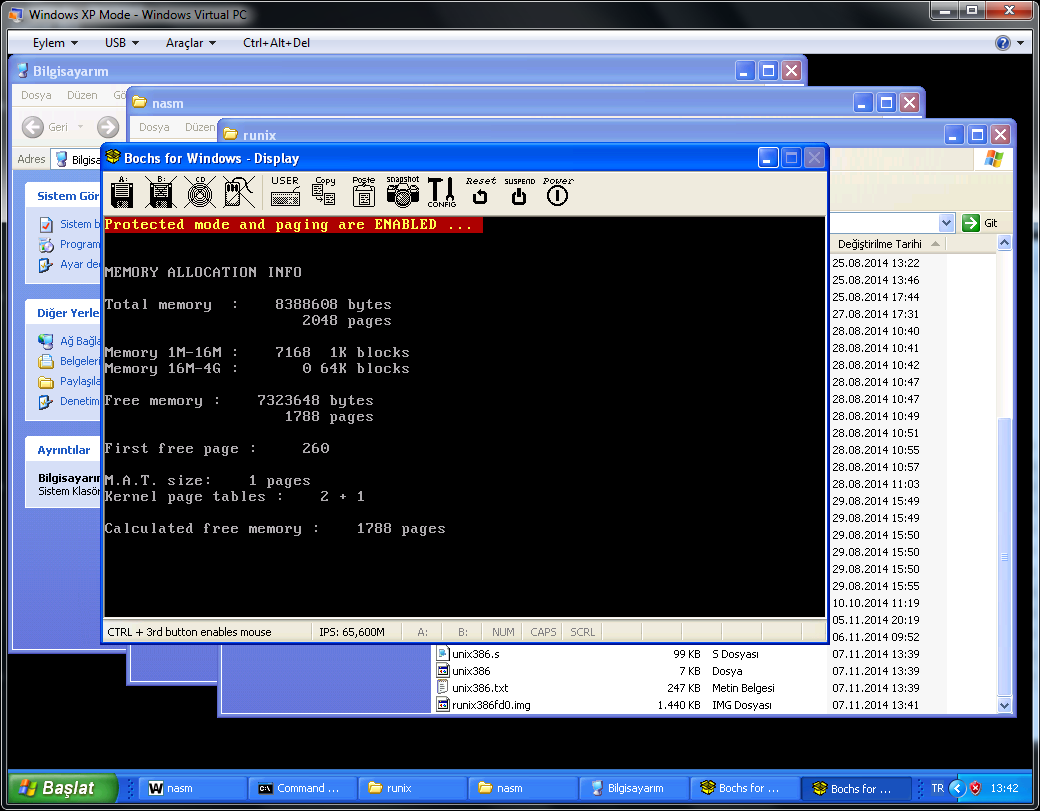Send Ctrl+Alt+Del to the virtual machine

(277, 42)
